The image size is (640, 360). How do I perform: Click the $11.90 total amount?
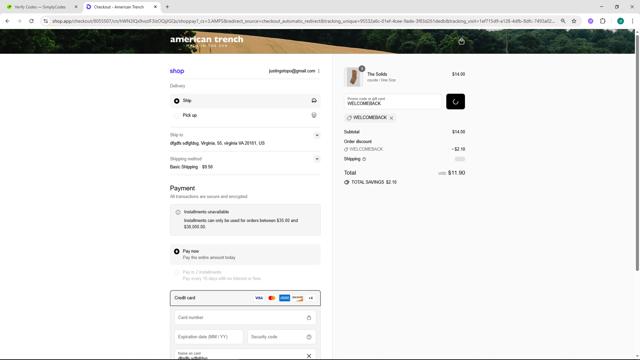[456, 173]
